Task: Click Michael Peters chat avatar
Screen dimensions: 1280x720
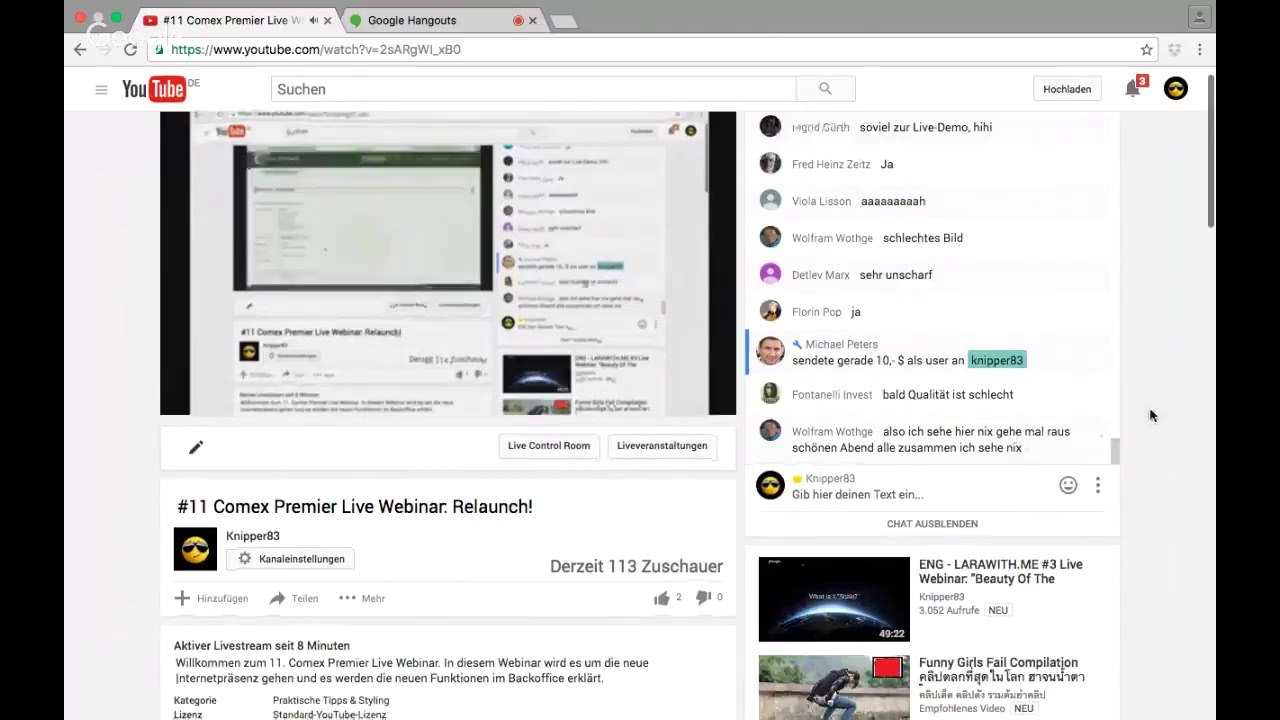Action: pos(770,351)
